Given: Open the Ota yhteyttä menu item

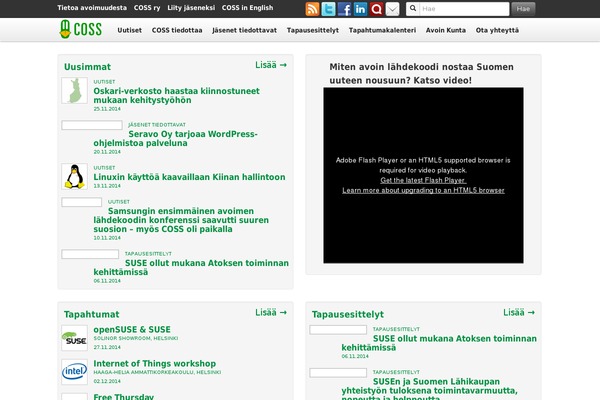Looking at the screenshot, I should pos(497,30).
